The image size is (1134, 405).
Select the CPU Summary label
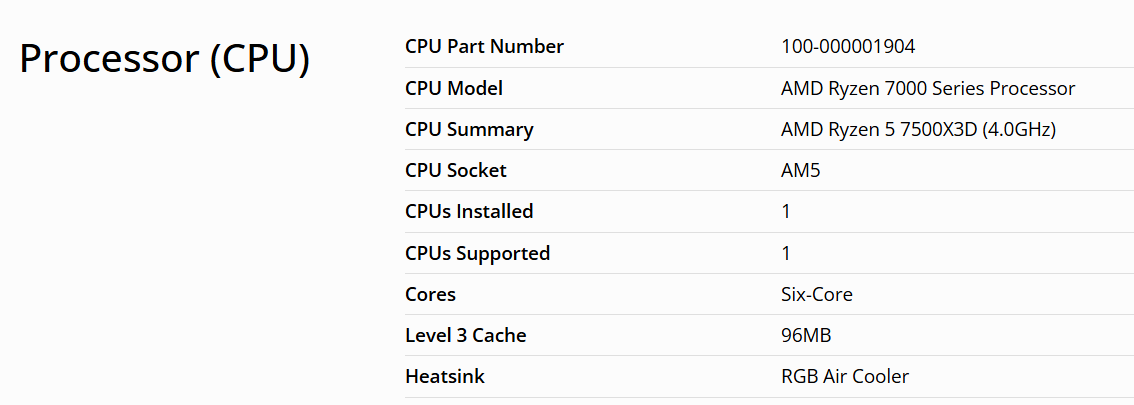(x=469, y=129)
